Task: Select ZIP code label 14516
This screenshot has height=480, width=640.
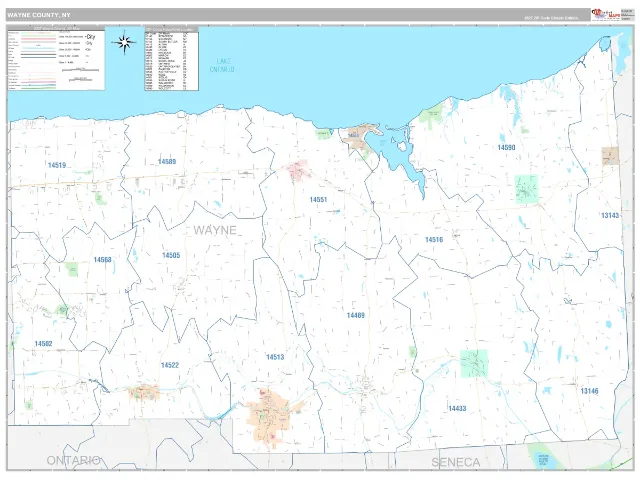Action: pyautogui.click(x=434, y=240)
